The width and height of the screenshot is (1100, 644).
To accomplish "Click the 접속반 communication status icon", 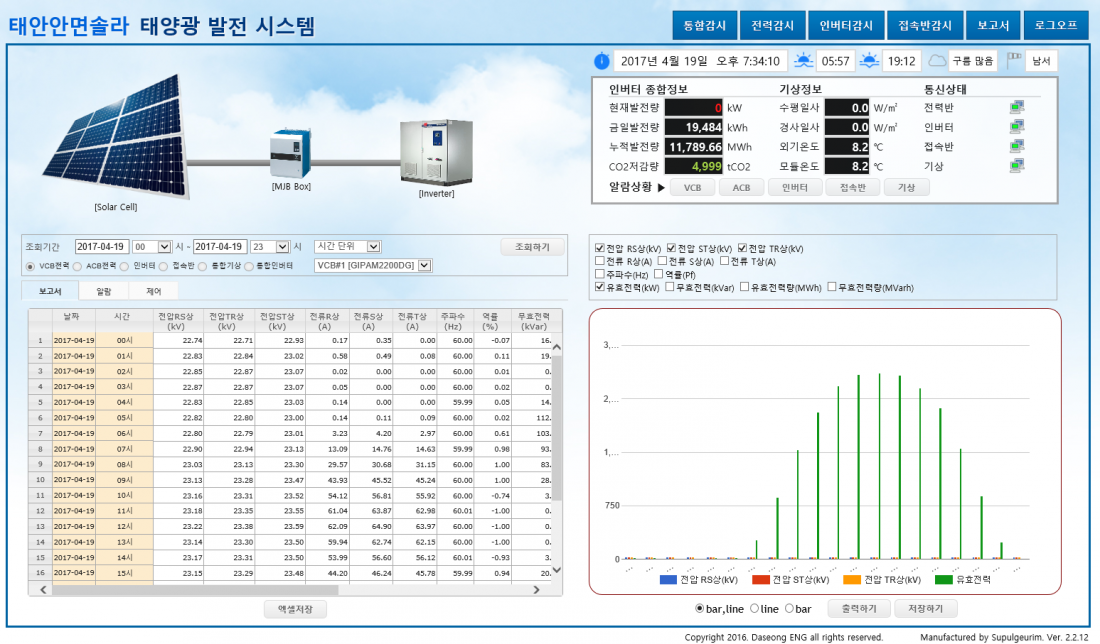I will coord(1017,147).
